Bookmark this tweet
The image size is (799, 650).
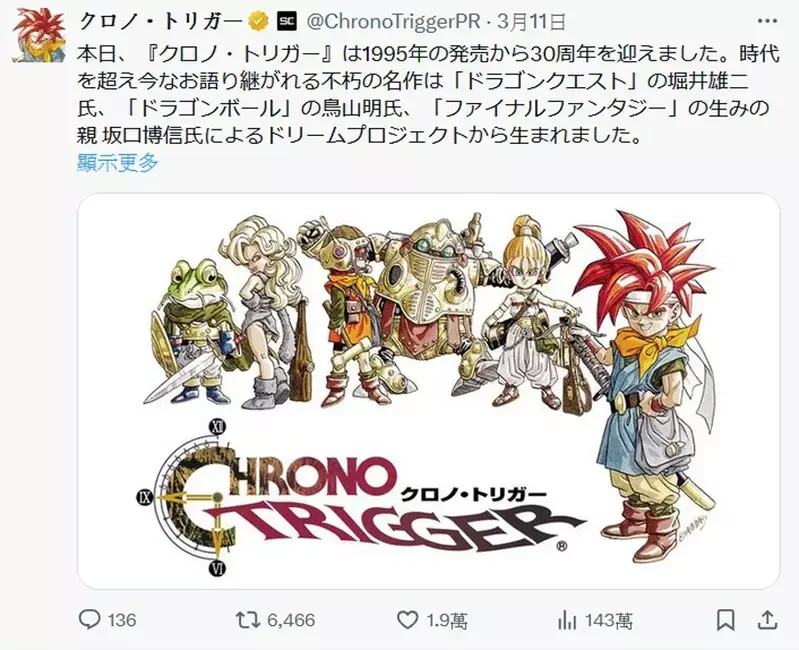coord(726,620)
